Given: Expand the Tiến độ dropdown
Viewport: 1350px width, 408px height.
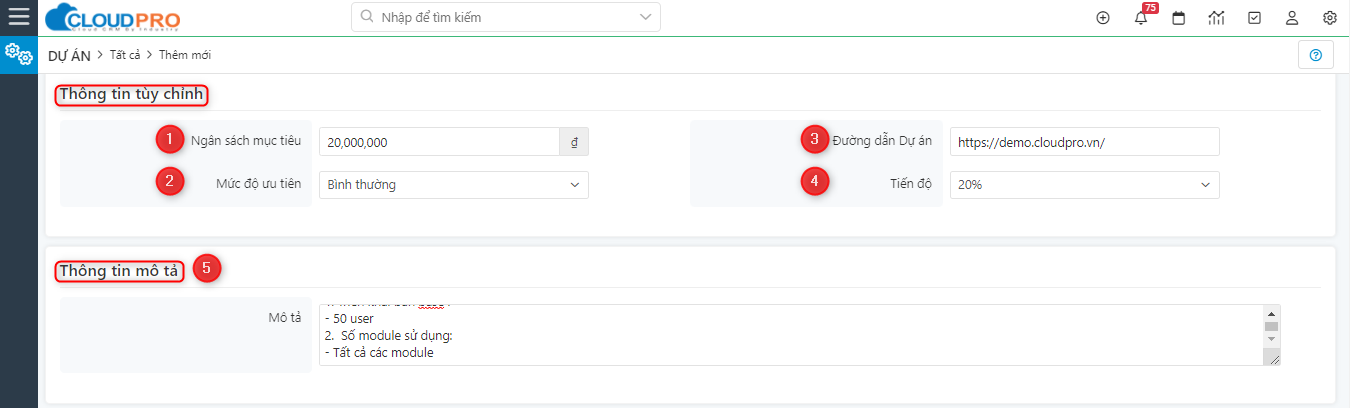Looking at the screenshot, I should click(x=1084, y=185).
